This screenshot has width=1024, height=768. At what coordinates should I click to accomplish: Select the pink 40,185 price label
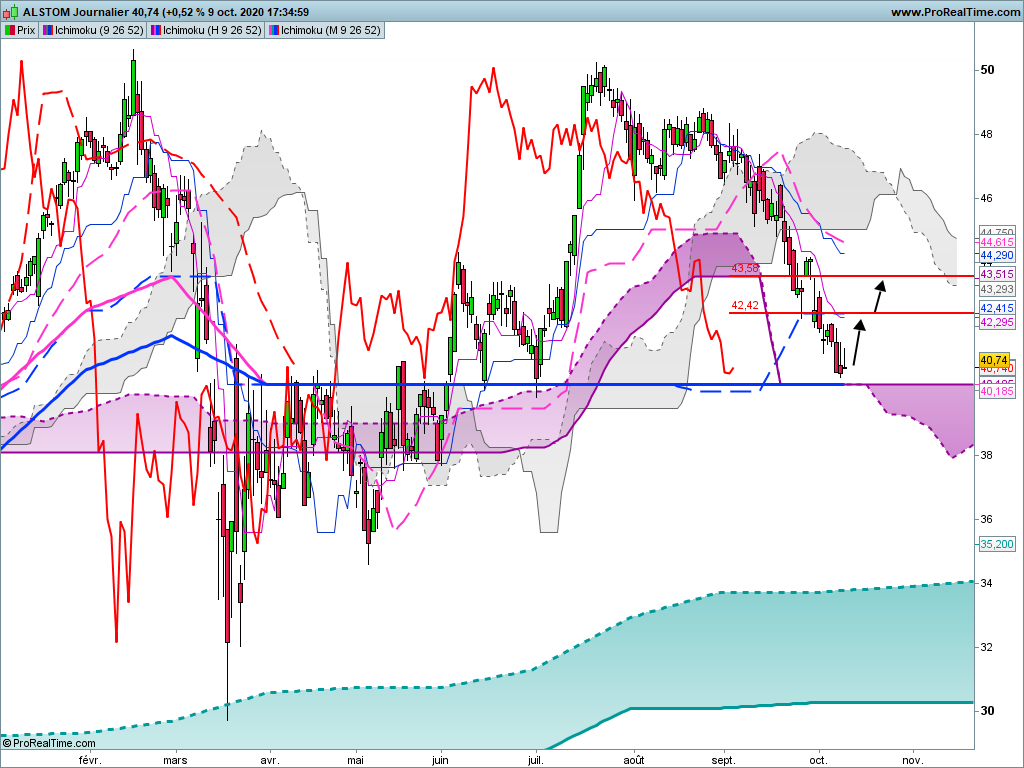[x=997, y=391]
